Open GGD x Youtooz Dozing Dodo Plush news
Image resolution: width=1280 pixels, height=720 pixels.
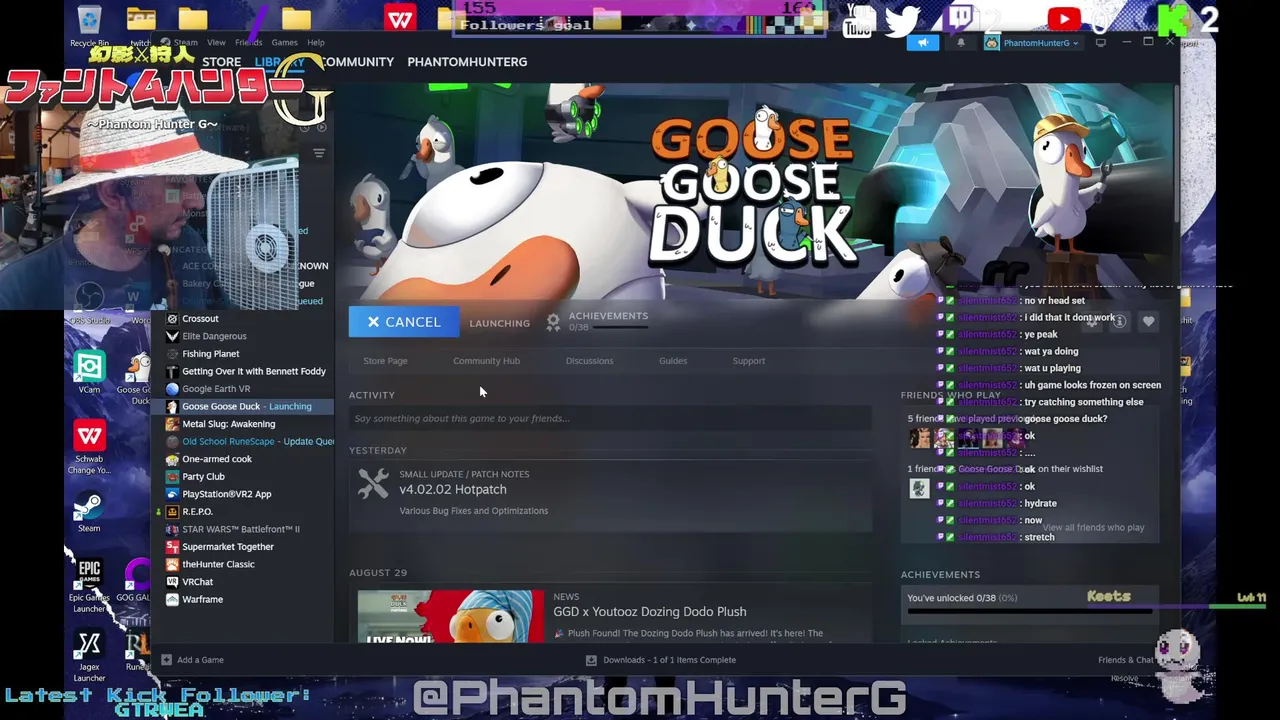(x=650, y=612)
